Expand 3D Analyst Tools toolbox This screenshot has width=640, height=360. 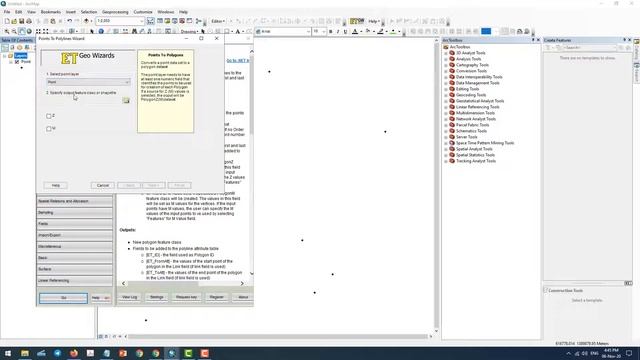446,53
